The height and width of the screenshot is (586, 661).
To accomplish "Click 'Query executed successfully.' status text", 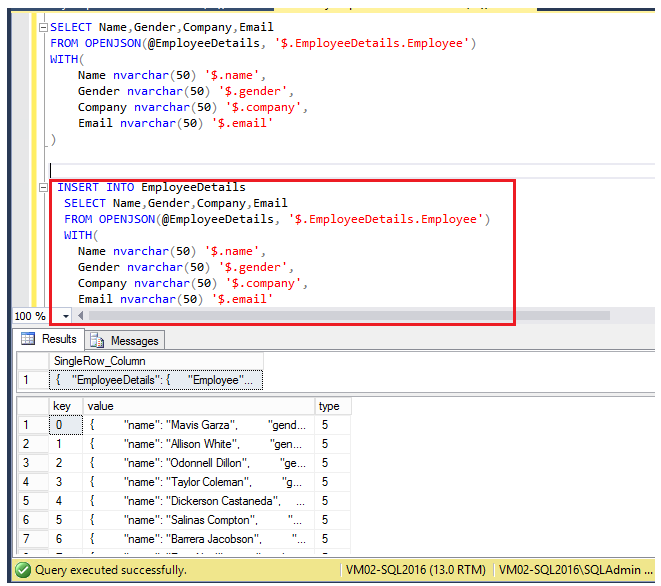I will pos(110,570).
